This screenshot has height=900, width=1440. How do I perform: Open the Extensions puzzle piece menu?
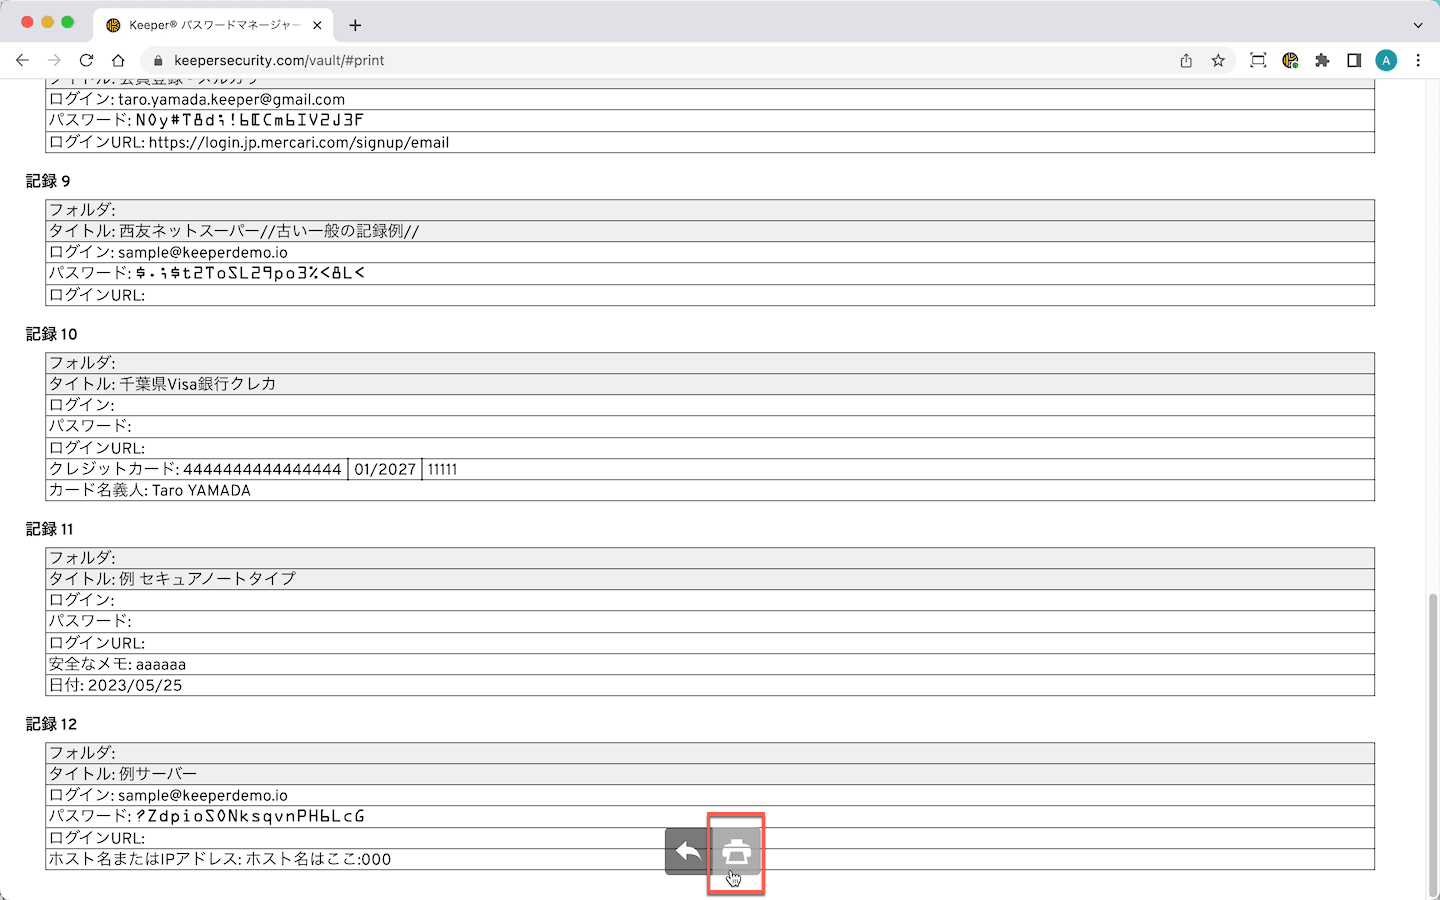tap(1322, 60)
